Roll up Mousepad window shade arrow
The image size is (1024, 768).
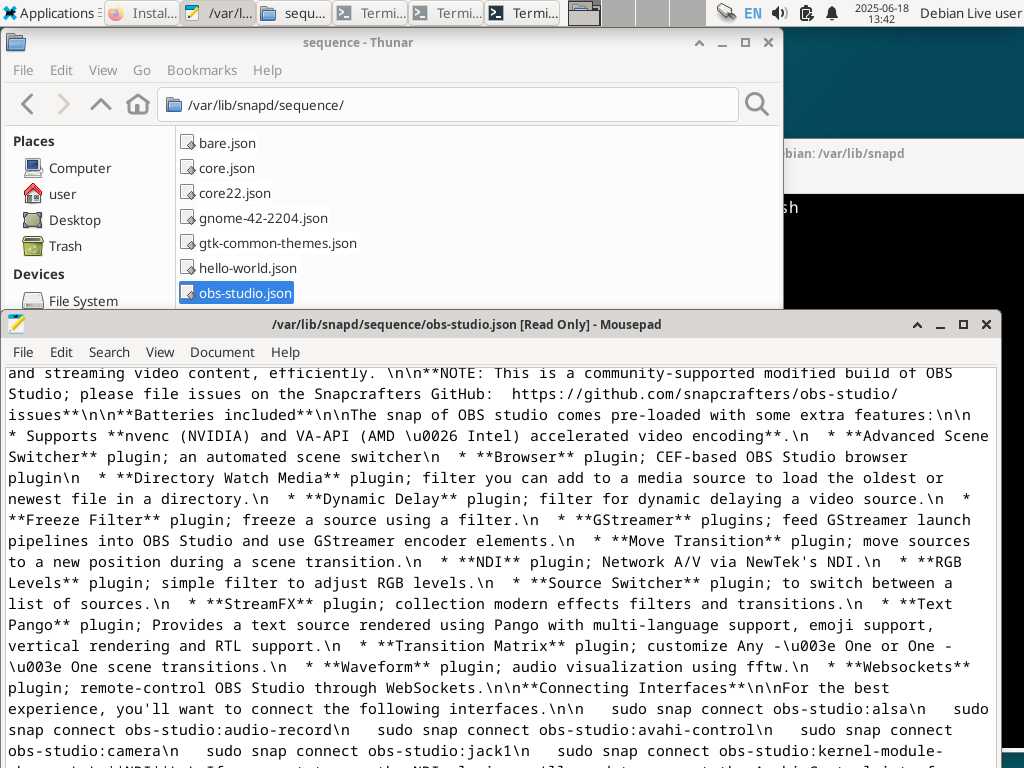tap(918, 325)
